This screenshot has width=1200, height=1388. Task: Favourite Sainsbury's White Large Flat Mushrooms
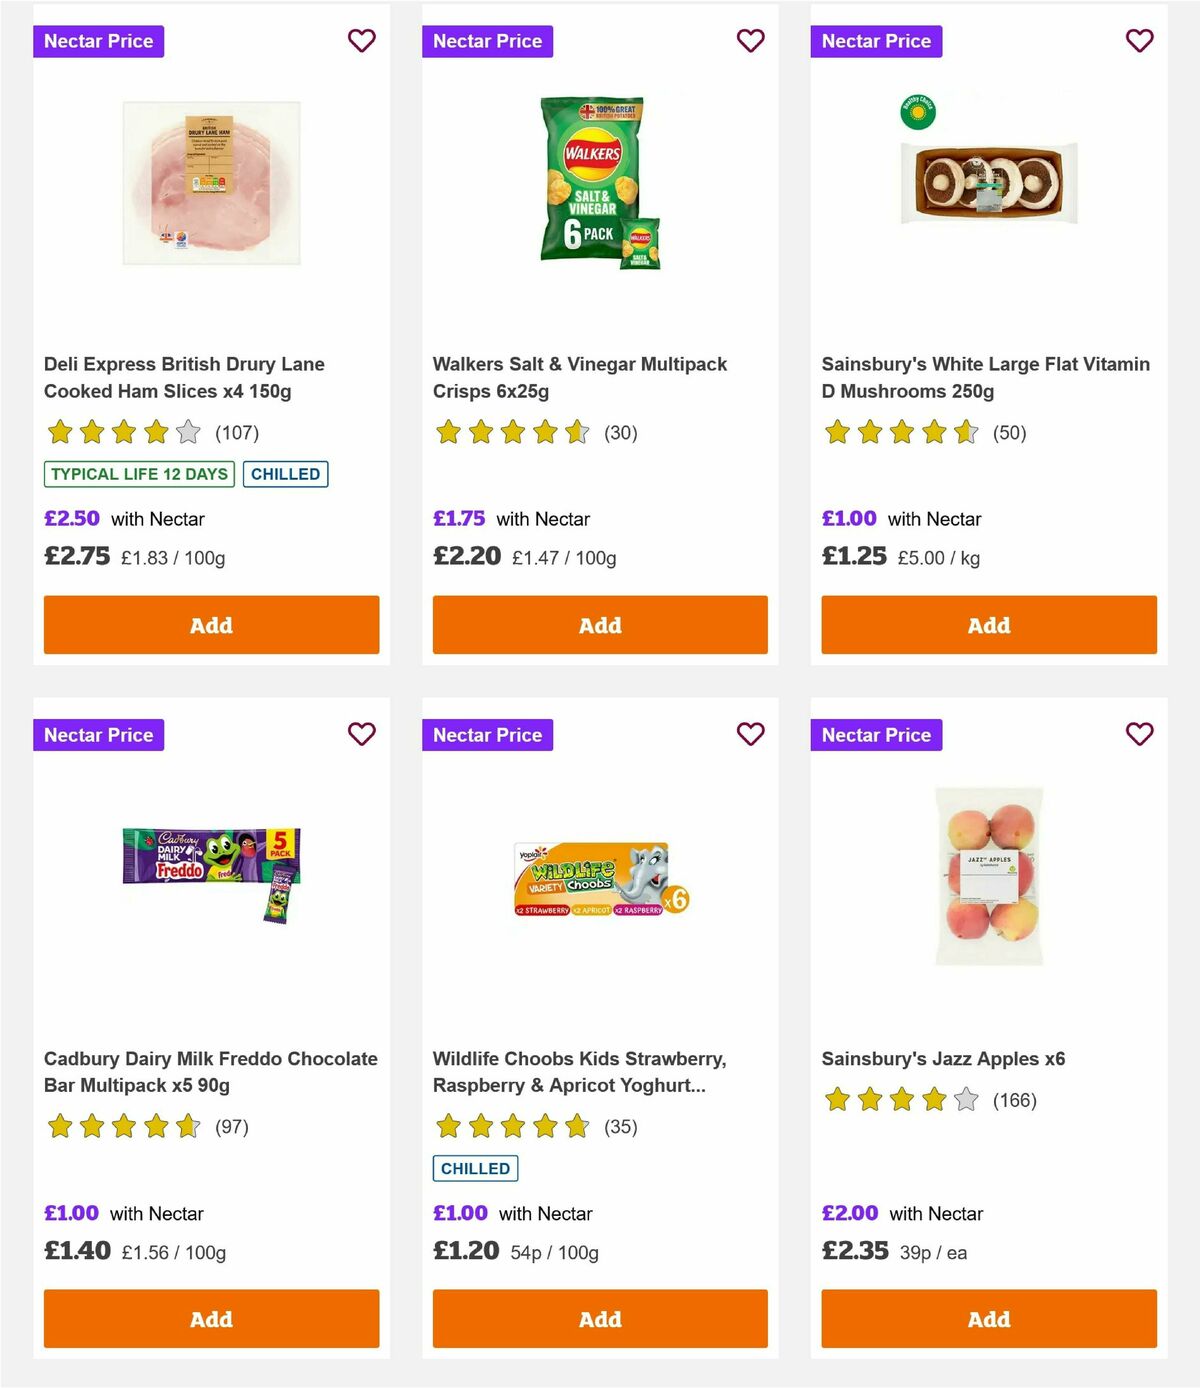click(x=1139, y=41)
